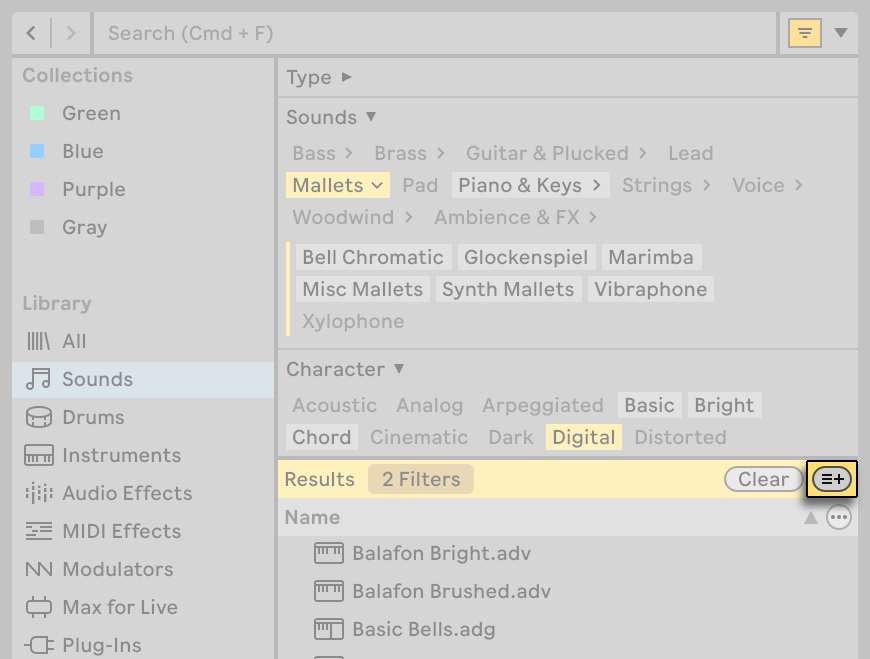Toggle the Arpeggiated character tag
This screenshot has height=659, width=870.
click(x=543, y=405)
